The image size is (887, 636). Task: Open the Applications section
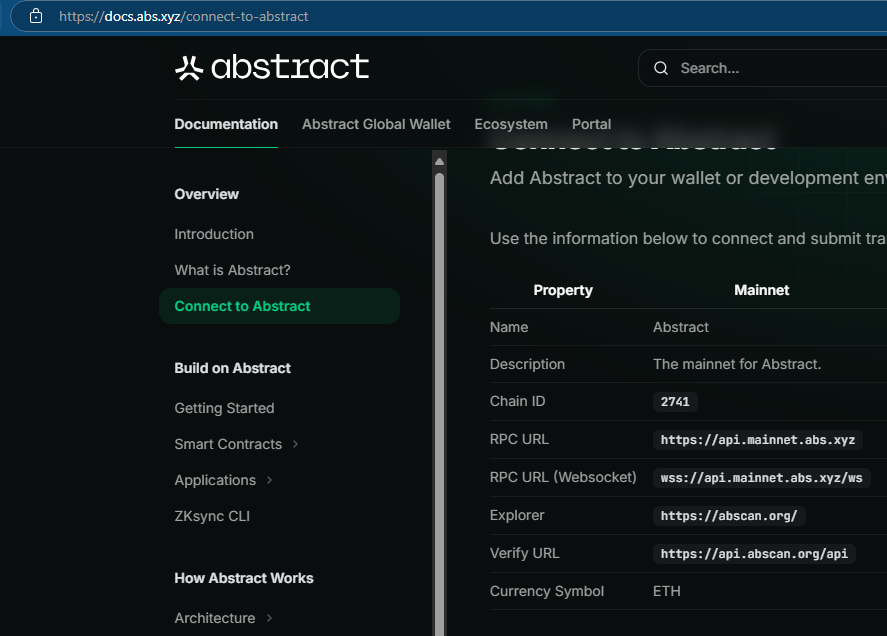pos(215,480)
